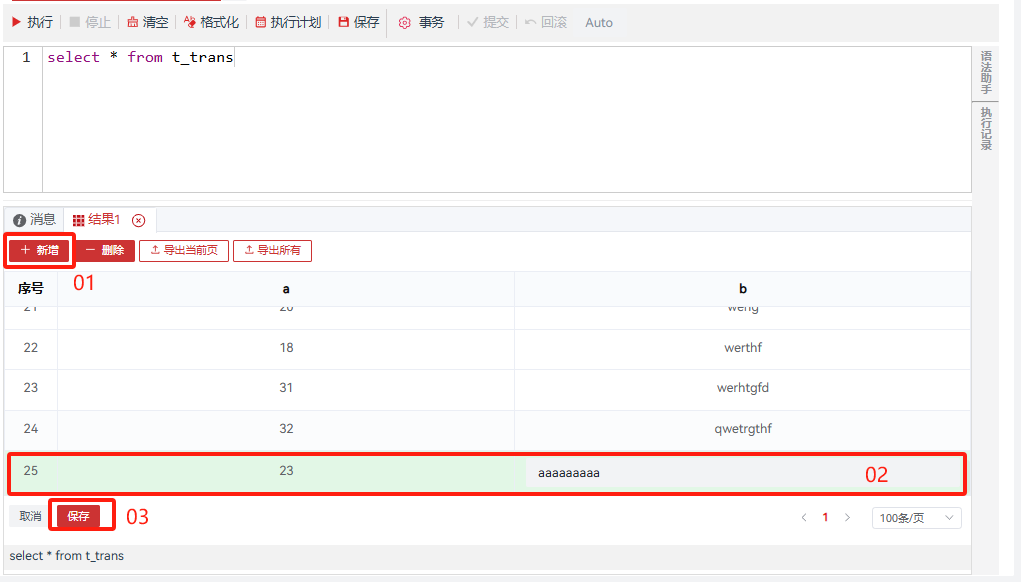Viewport: 1021px width, 582px height.
Task: Export all rows with 导出所有
Action: 272,250
